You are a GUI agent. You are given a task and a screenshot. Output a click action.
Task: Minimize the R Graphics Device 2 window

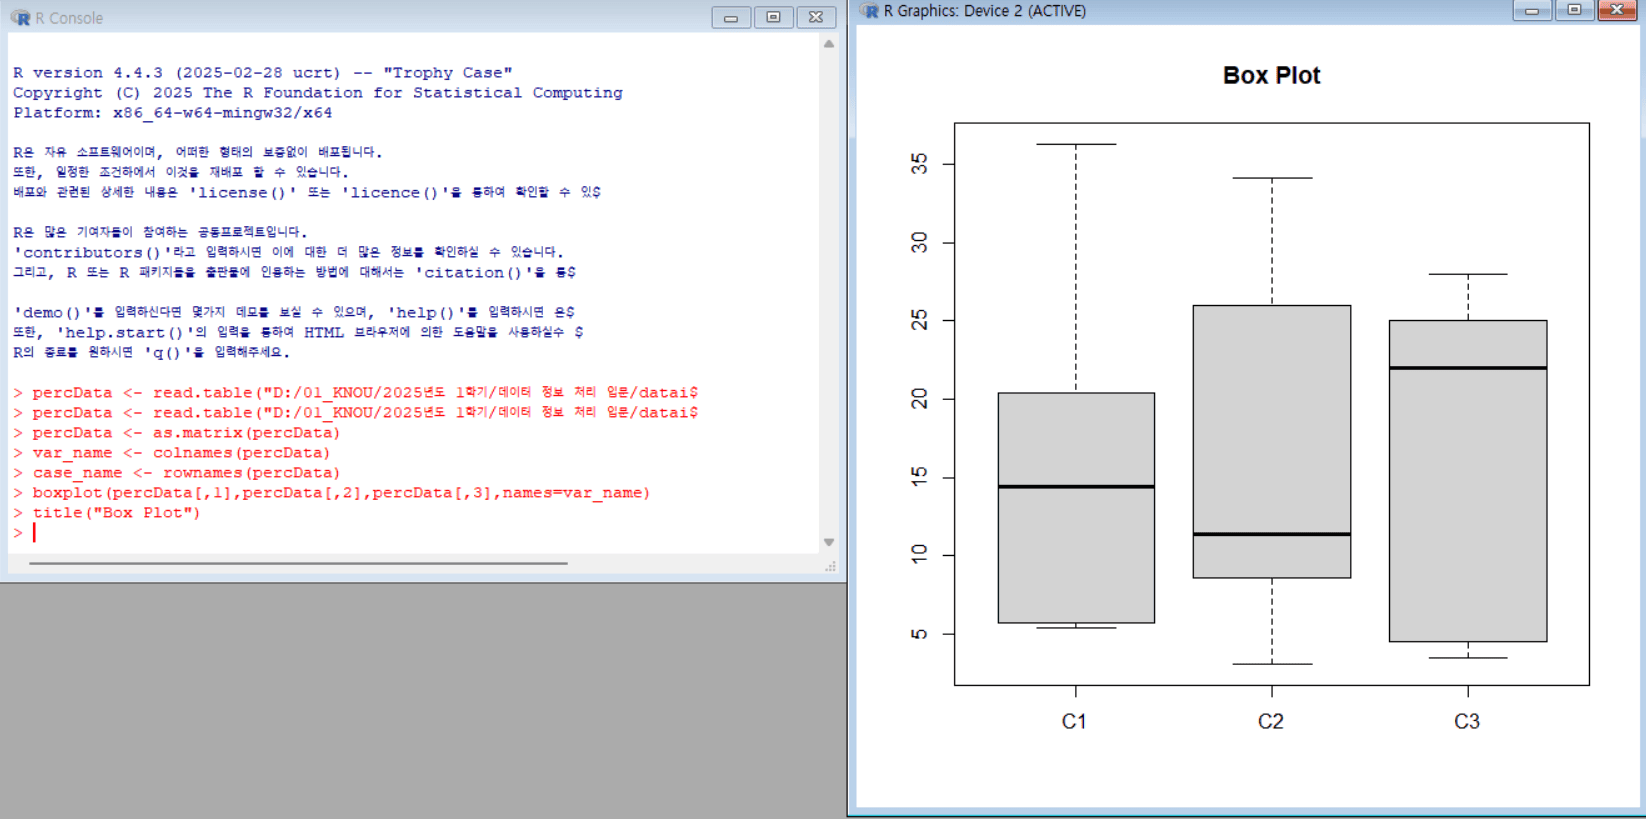coord(1531,11)
